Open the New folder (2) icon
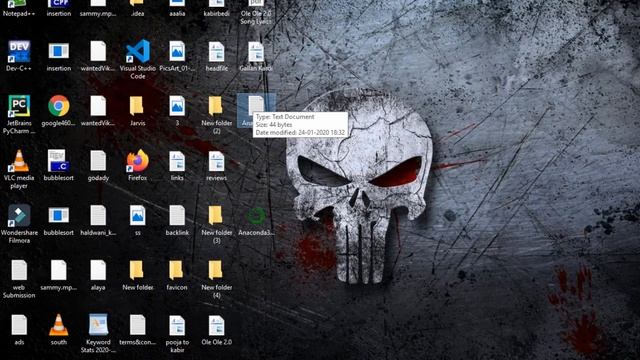Screen dimensions: 640x360 tap(216, 115)
